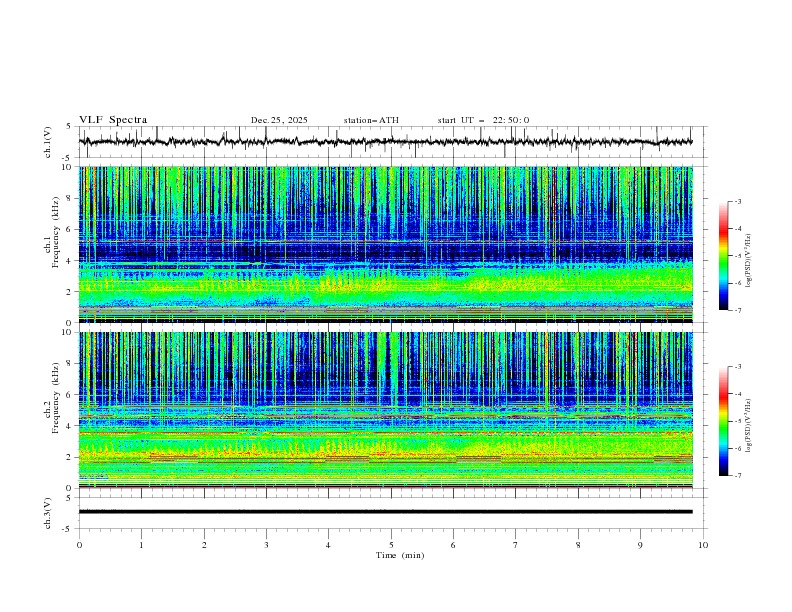Click the upper spectrogram color scale bar

[x=723, y=256]
